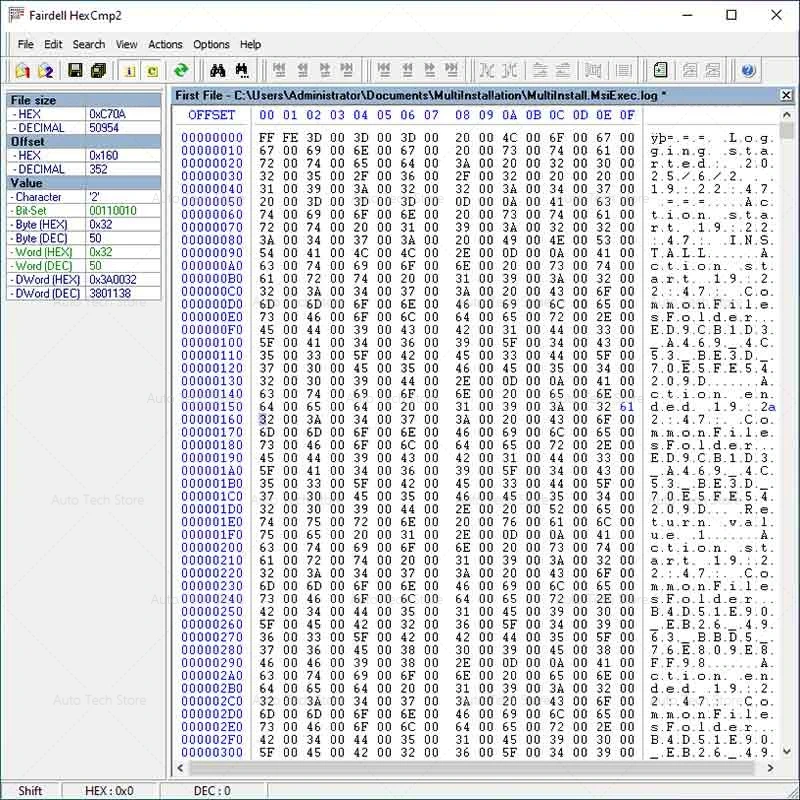The width and height of the screenshot is (800, 800).
Task: Open the Options menu
Action: coord(211,44)
